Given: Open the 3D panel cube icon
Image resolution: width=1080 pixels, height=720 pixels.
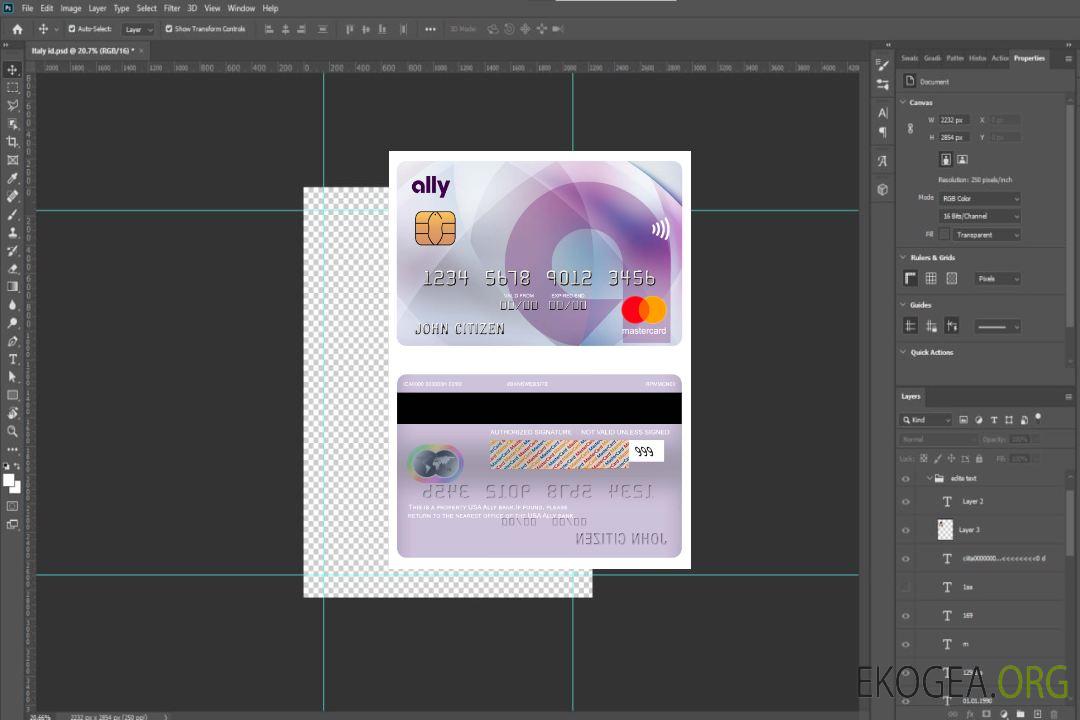Looking at the screenshot, I should point(882,189).
